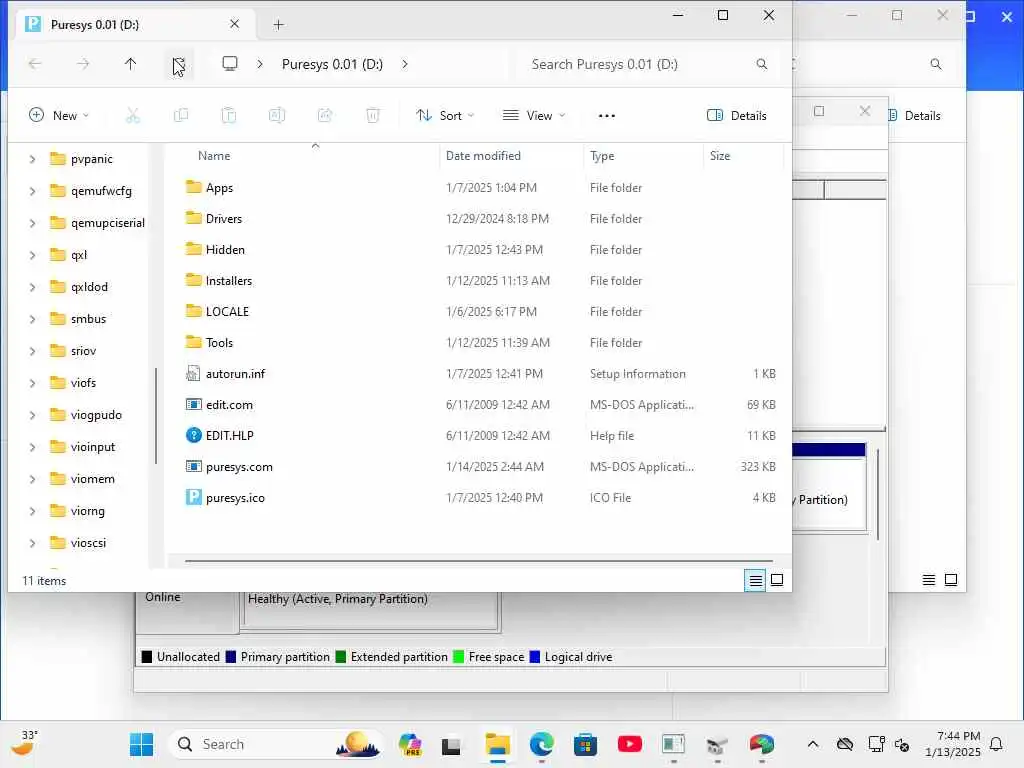Select the puresys.com file
Image resolution: width=1024 pixels, height=768 pixels.
239,467
